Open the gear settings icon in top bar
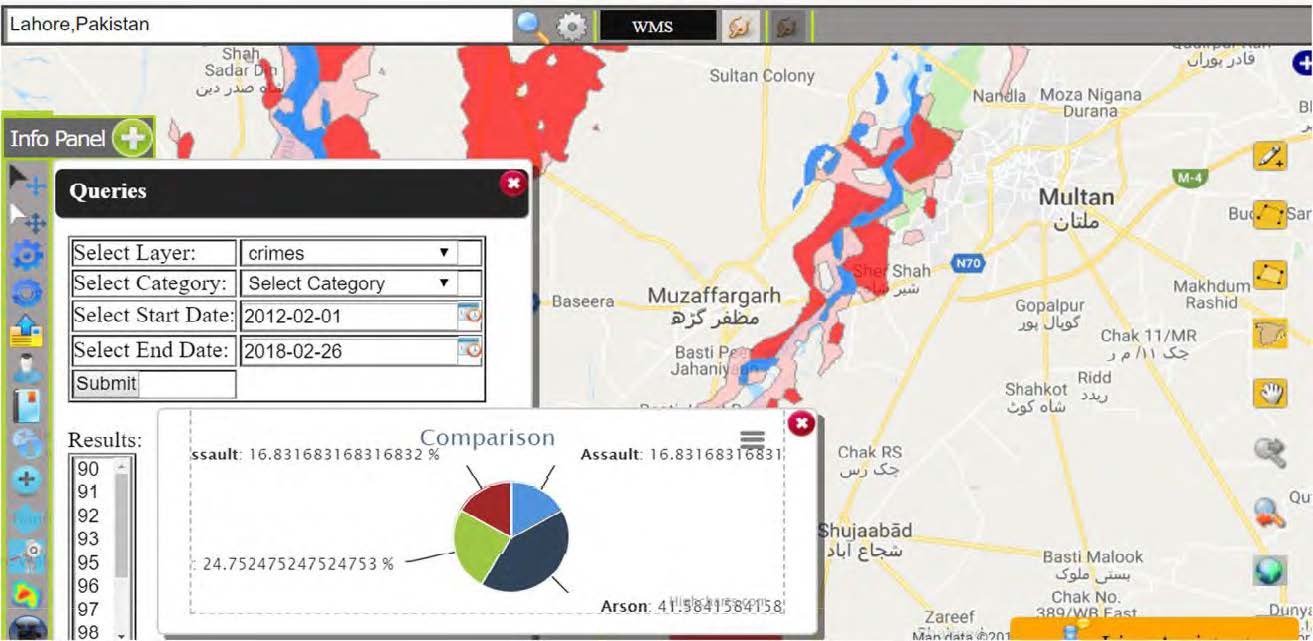The image size is (1313, 641). [x=571, y=26]
